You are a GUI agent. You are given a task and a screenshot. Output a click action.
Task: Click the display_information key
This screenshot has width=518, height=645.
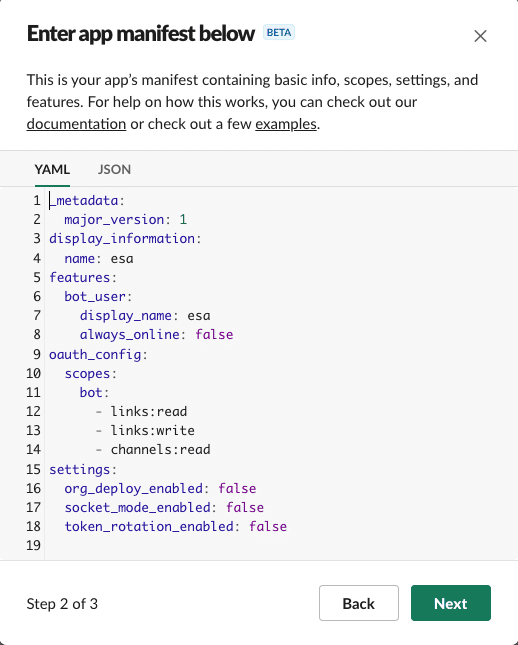pos(122,239)
